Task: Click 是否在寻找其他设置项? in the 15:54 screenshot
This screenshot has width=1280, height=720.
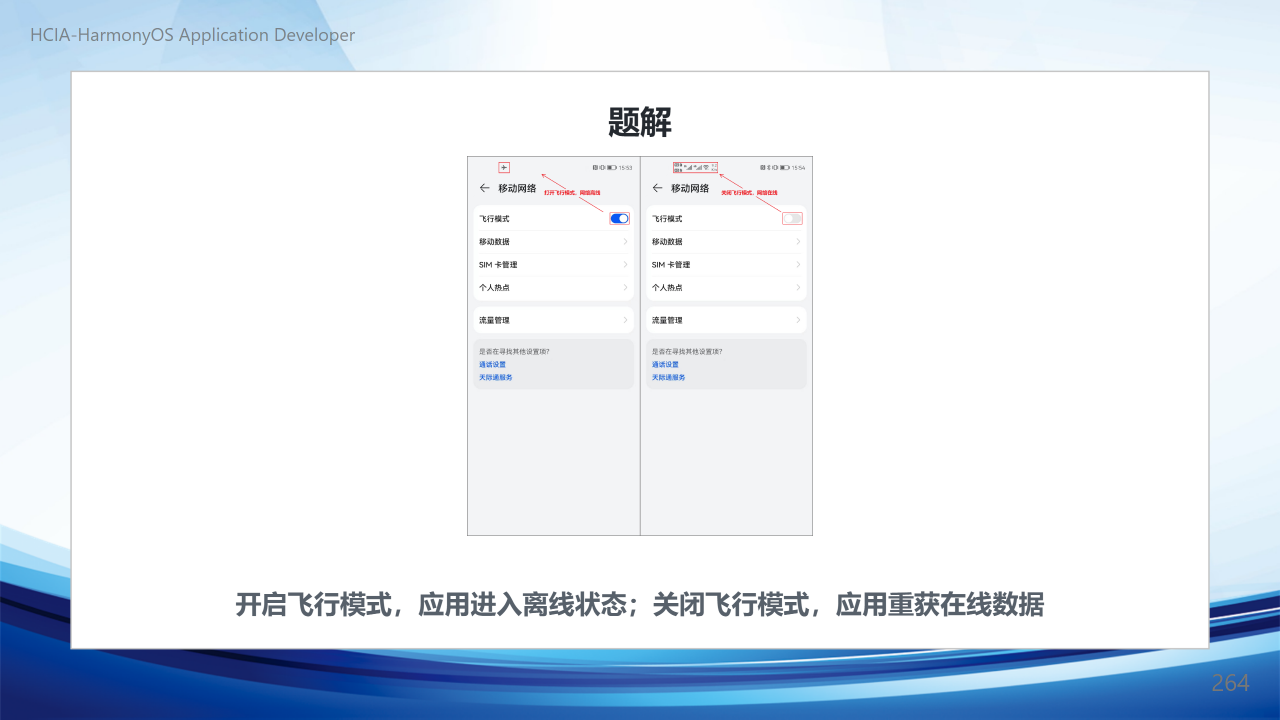Action: click(x=687, y=352)
